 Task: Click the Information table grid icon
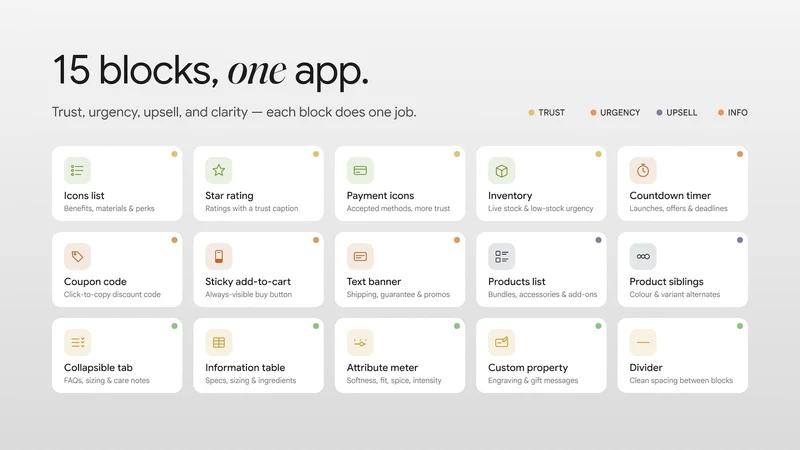[x=219, y=342]
